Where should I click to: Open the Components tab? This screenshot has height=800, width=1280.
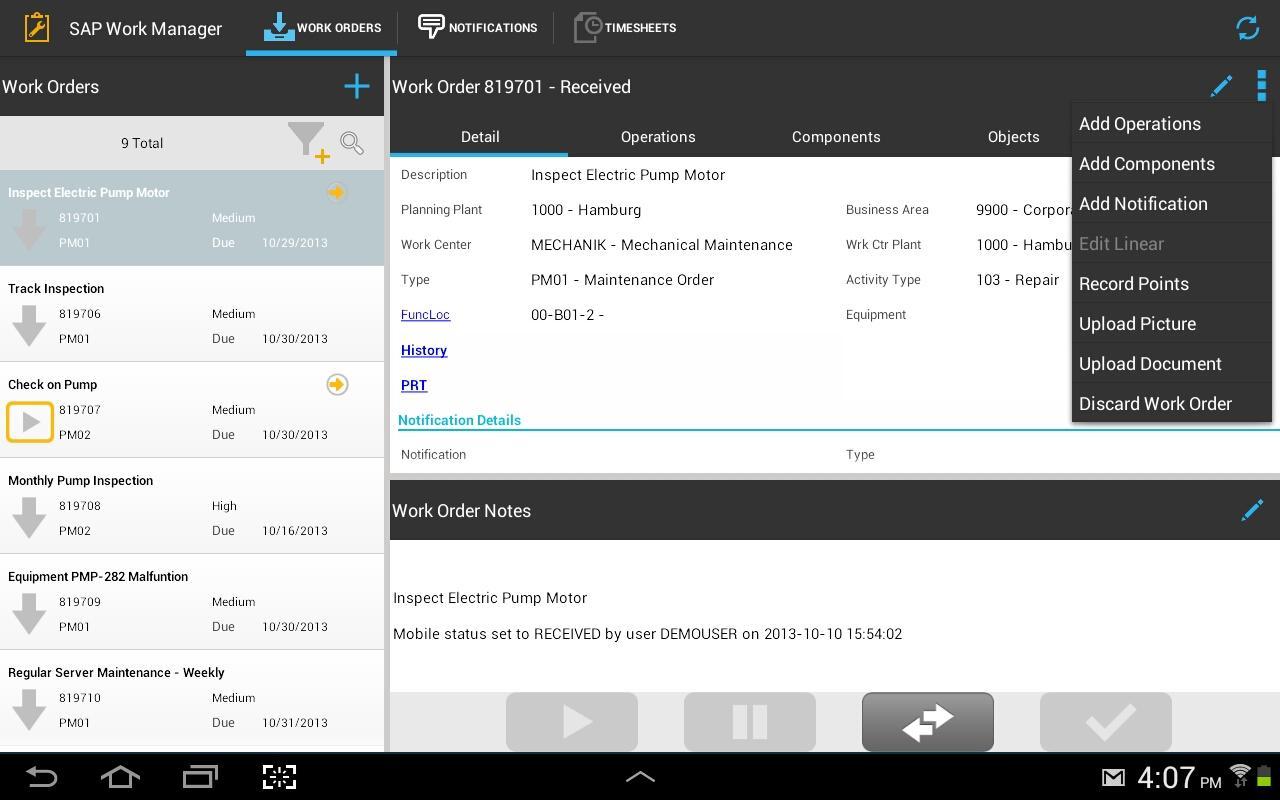(836, 137)
